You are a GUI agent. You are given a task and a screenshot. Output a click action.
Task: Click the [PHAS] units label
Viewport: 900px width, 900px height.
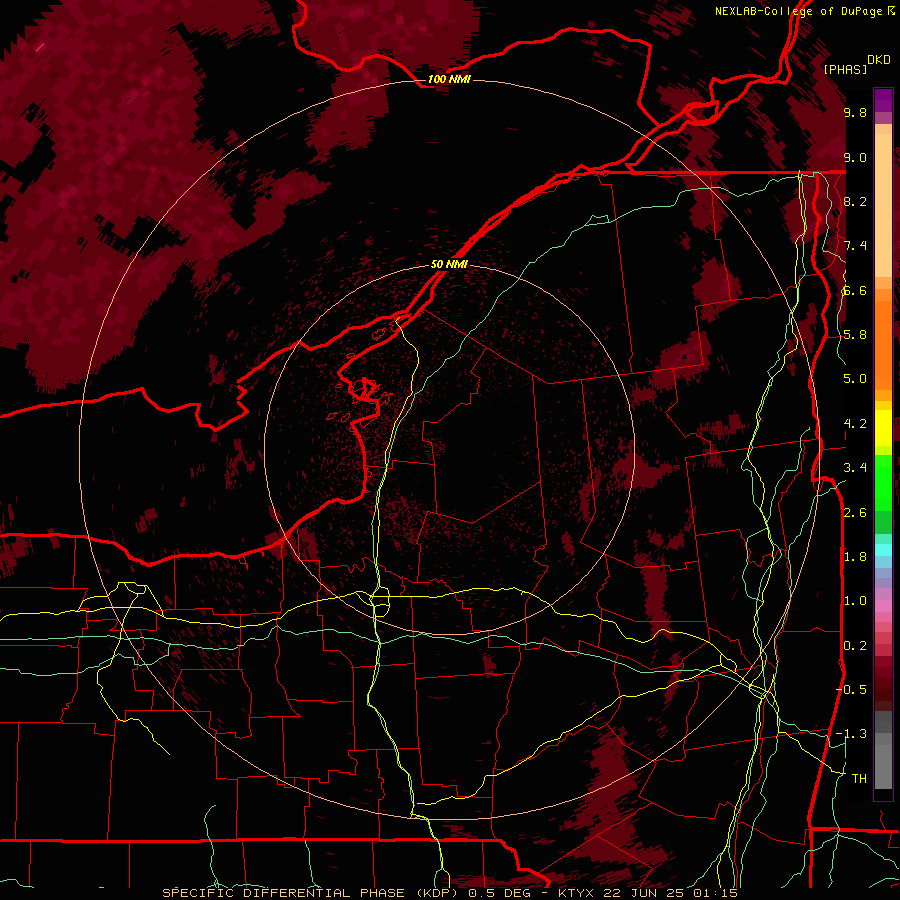[x=845, y=69]
